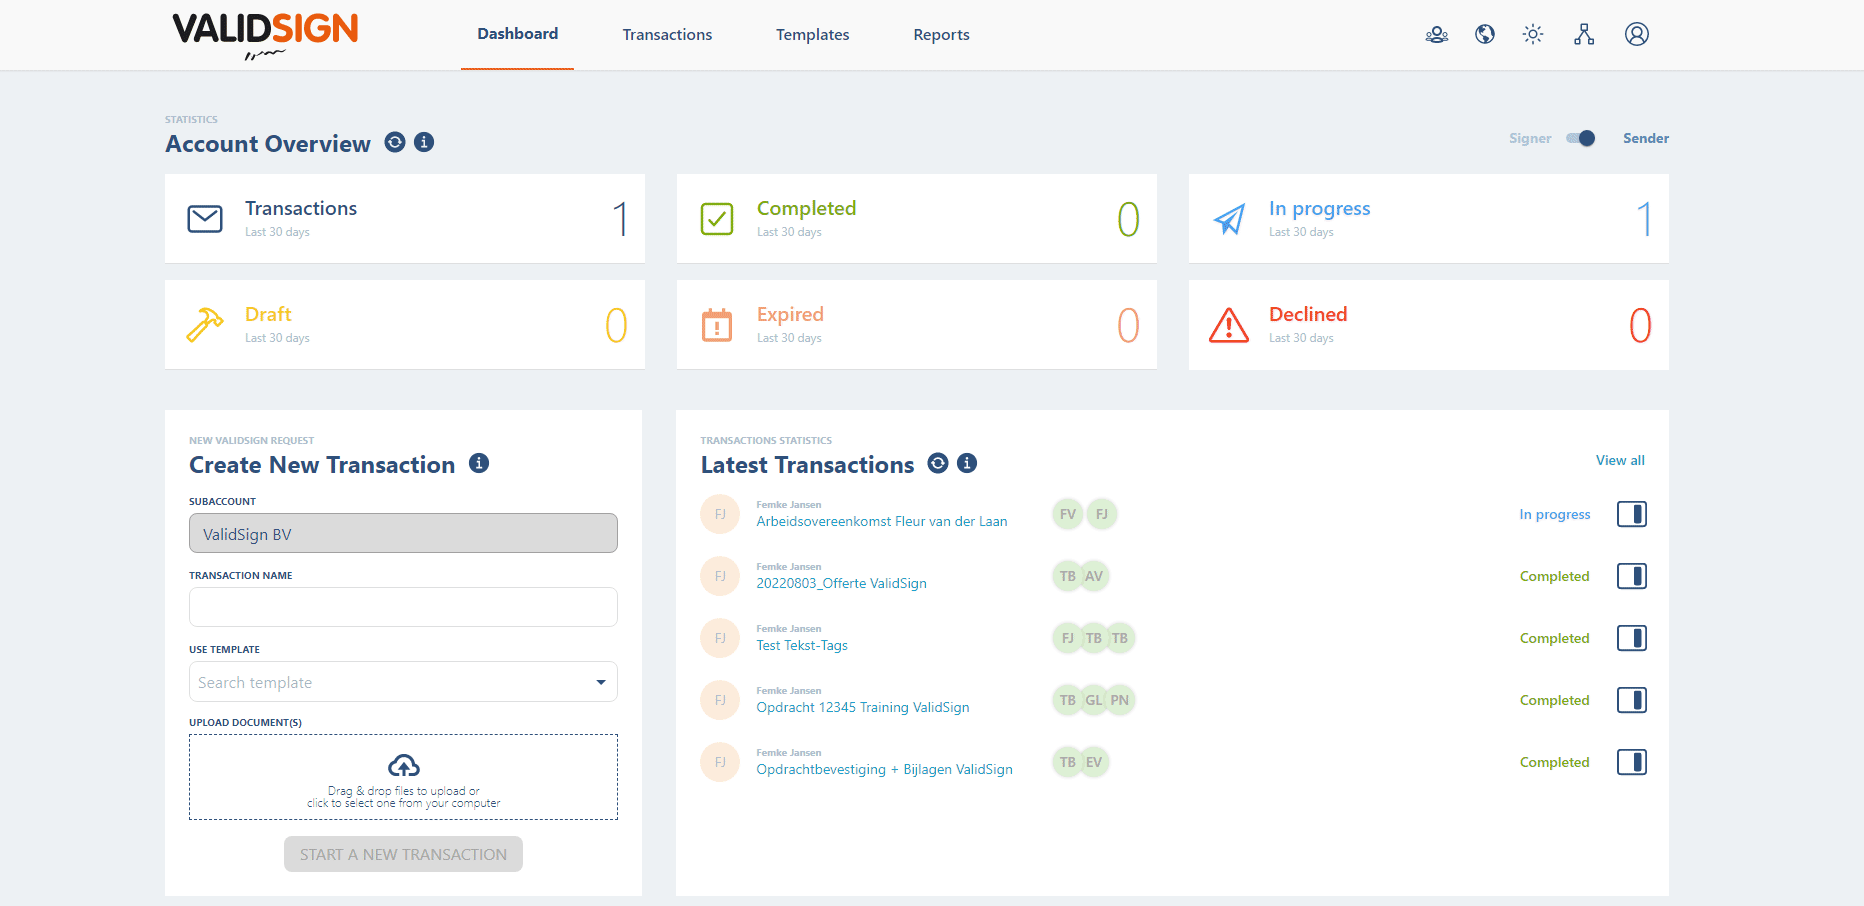
Task: Open the Transactions statistics card
Action: pyautogui.click(x=405, y=219)
